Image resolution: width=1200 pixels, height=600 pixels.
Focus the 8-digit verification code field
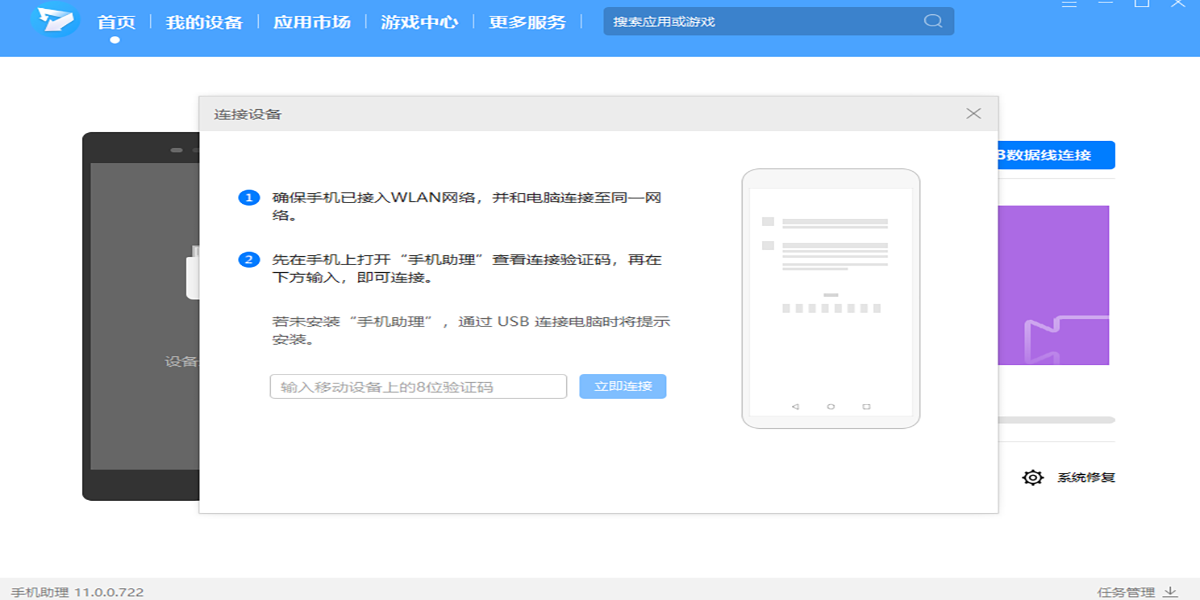[x=418, y=387]
